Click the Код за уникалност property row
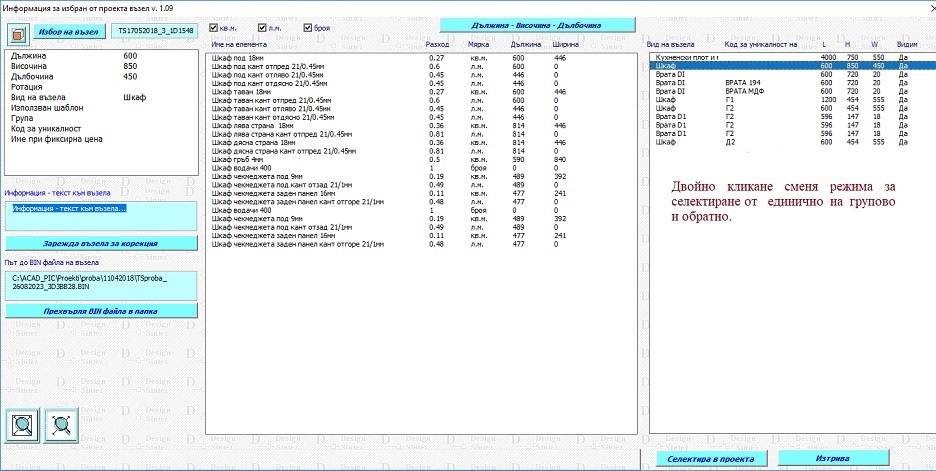This screenshot has height=471, width=936. (x=101, y=129)
